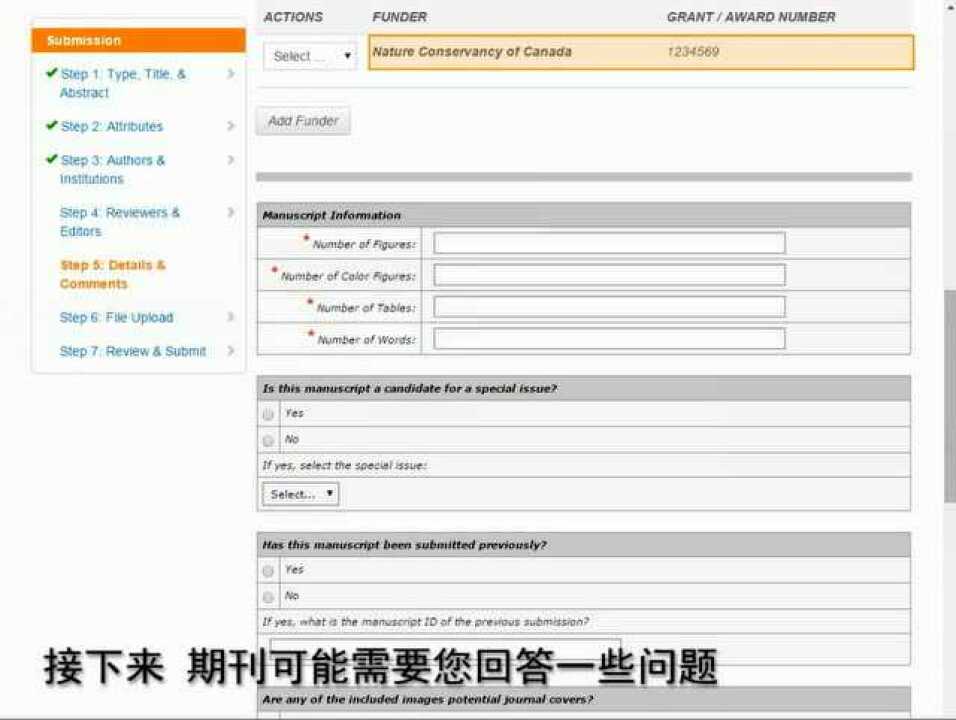Click the chevron arrow next to Step 4
Image resolution: width=956 pixels, height=720 pixels.
tap(231, 213)
